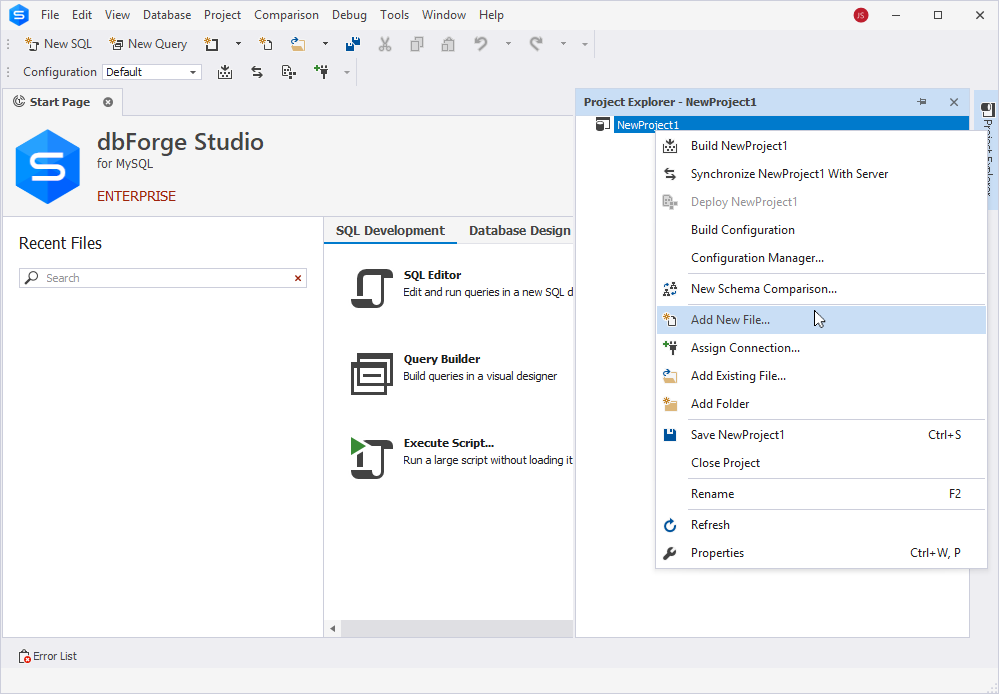Screen dimensions: 999x694
Task: Choose Build NewProject1 in context menu
Action: [821, 146]
